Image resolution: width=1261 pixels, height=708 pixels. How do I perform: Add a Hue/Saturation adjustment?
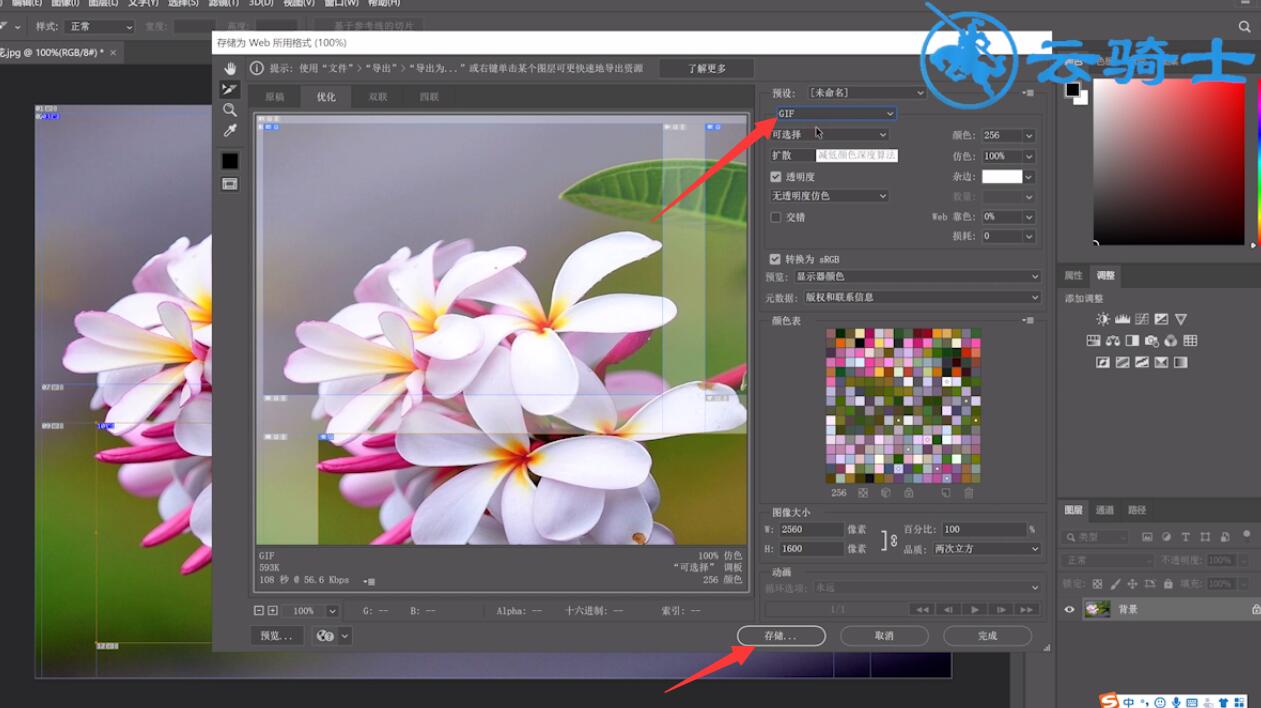pyautogui.click(x=1093, y=341)
